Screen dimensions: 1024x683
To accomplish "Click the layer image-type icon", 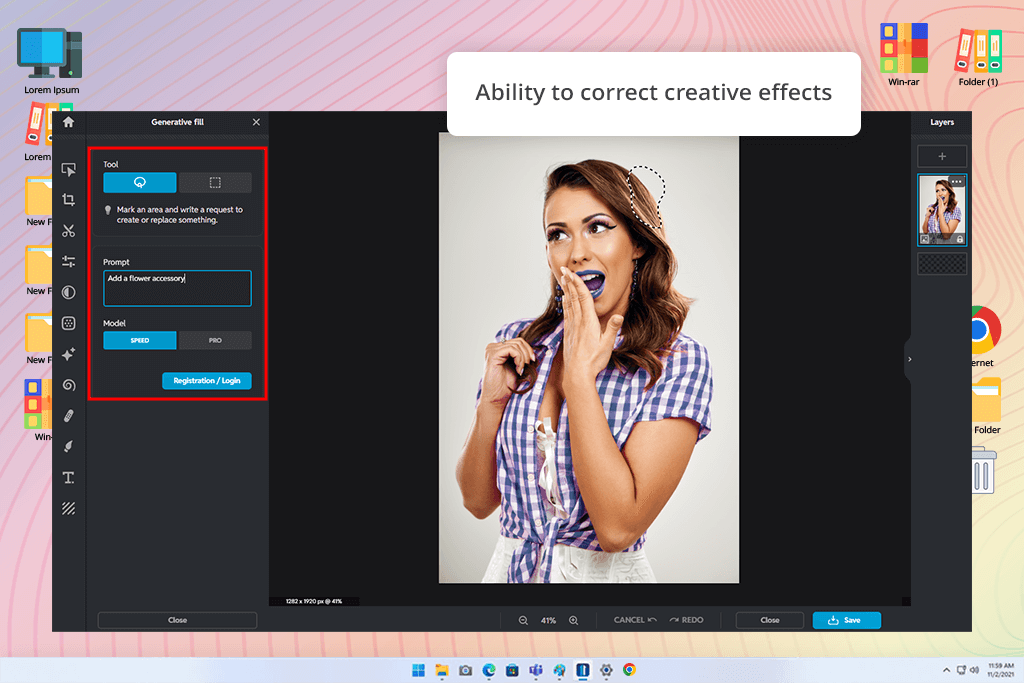I will coord(925,239).
